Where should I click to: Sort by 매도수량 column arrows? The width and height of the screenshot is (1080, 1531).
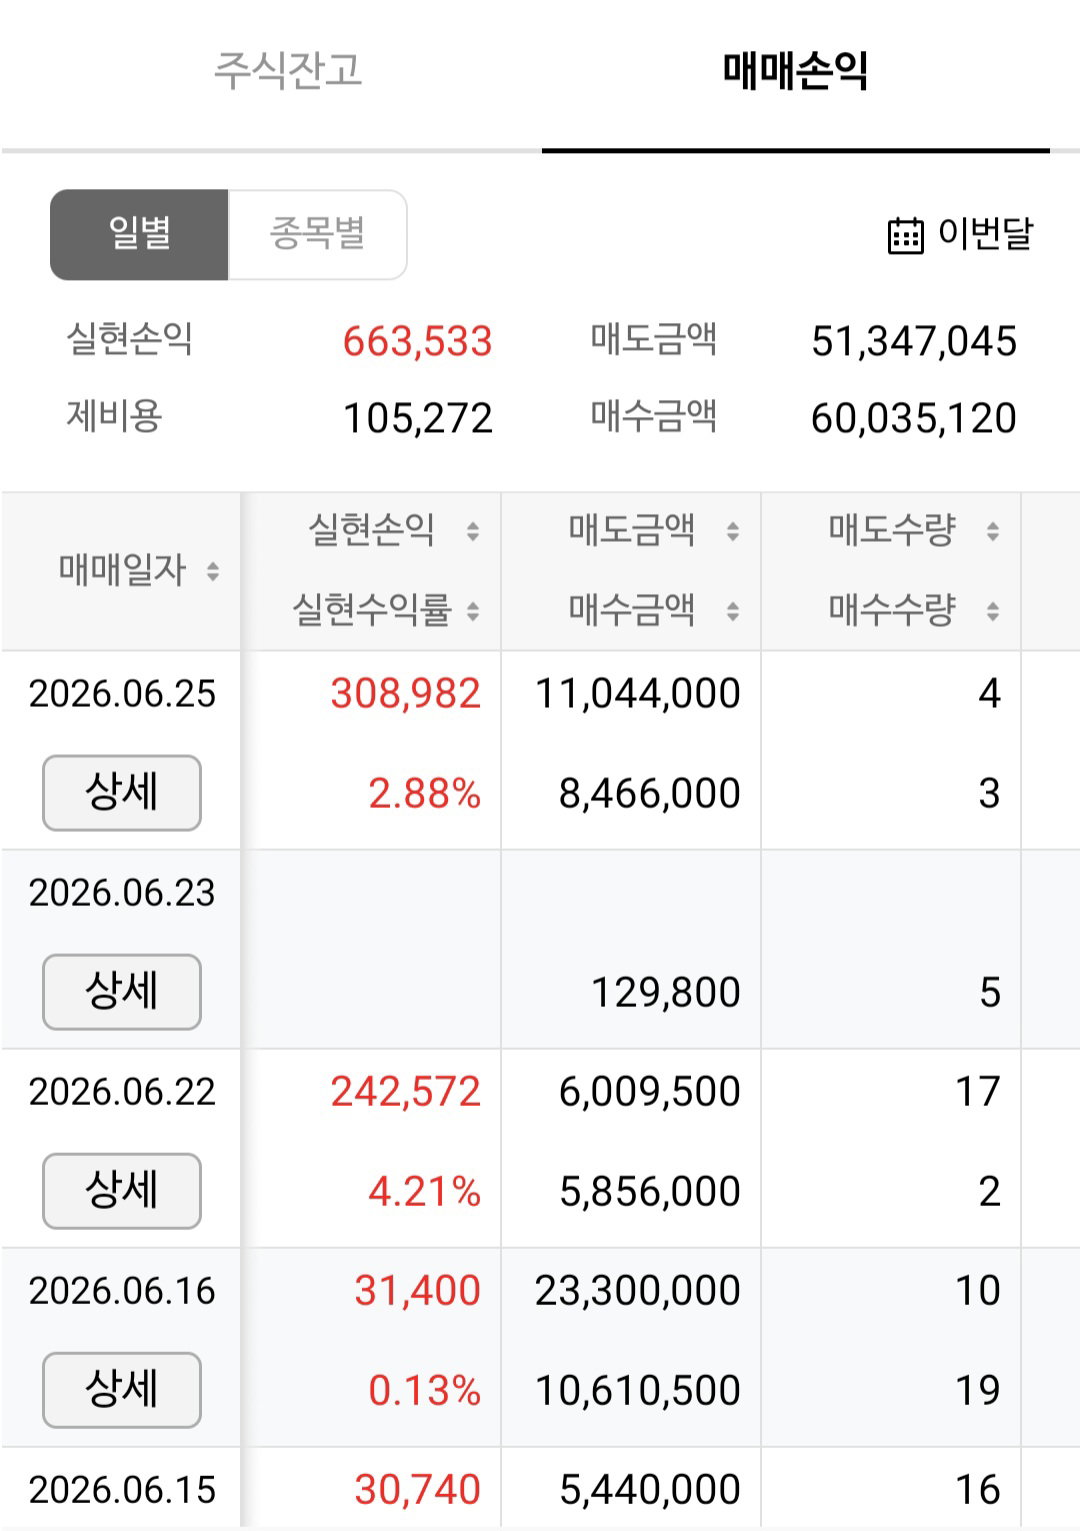pyautogui.click(x=993, y=531)
